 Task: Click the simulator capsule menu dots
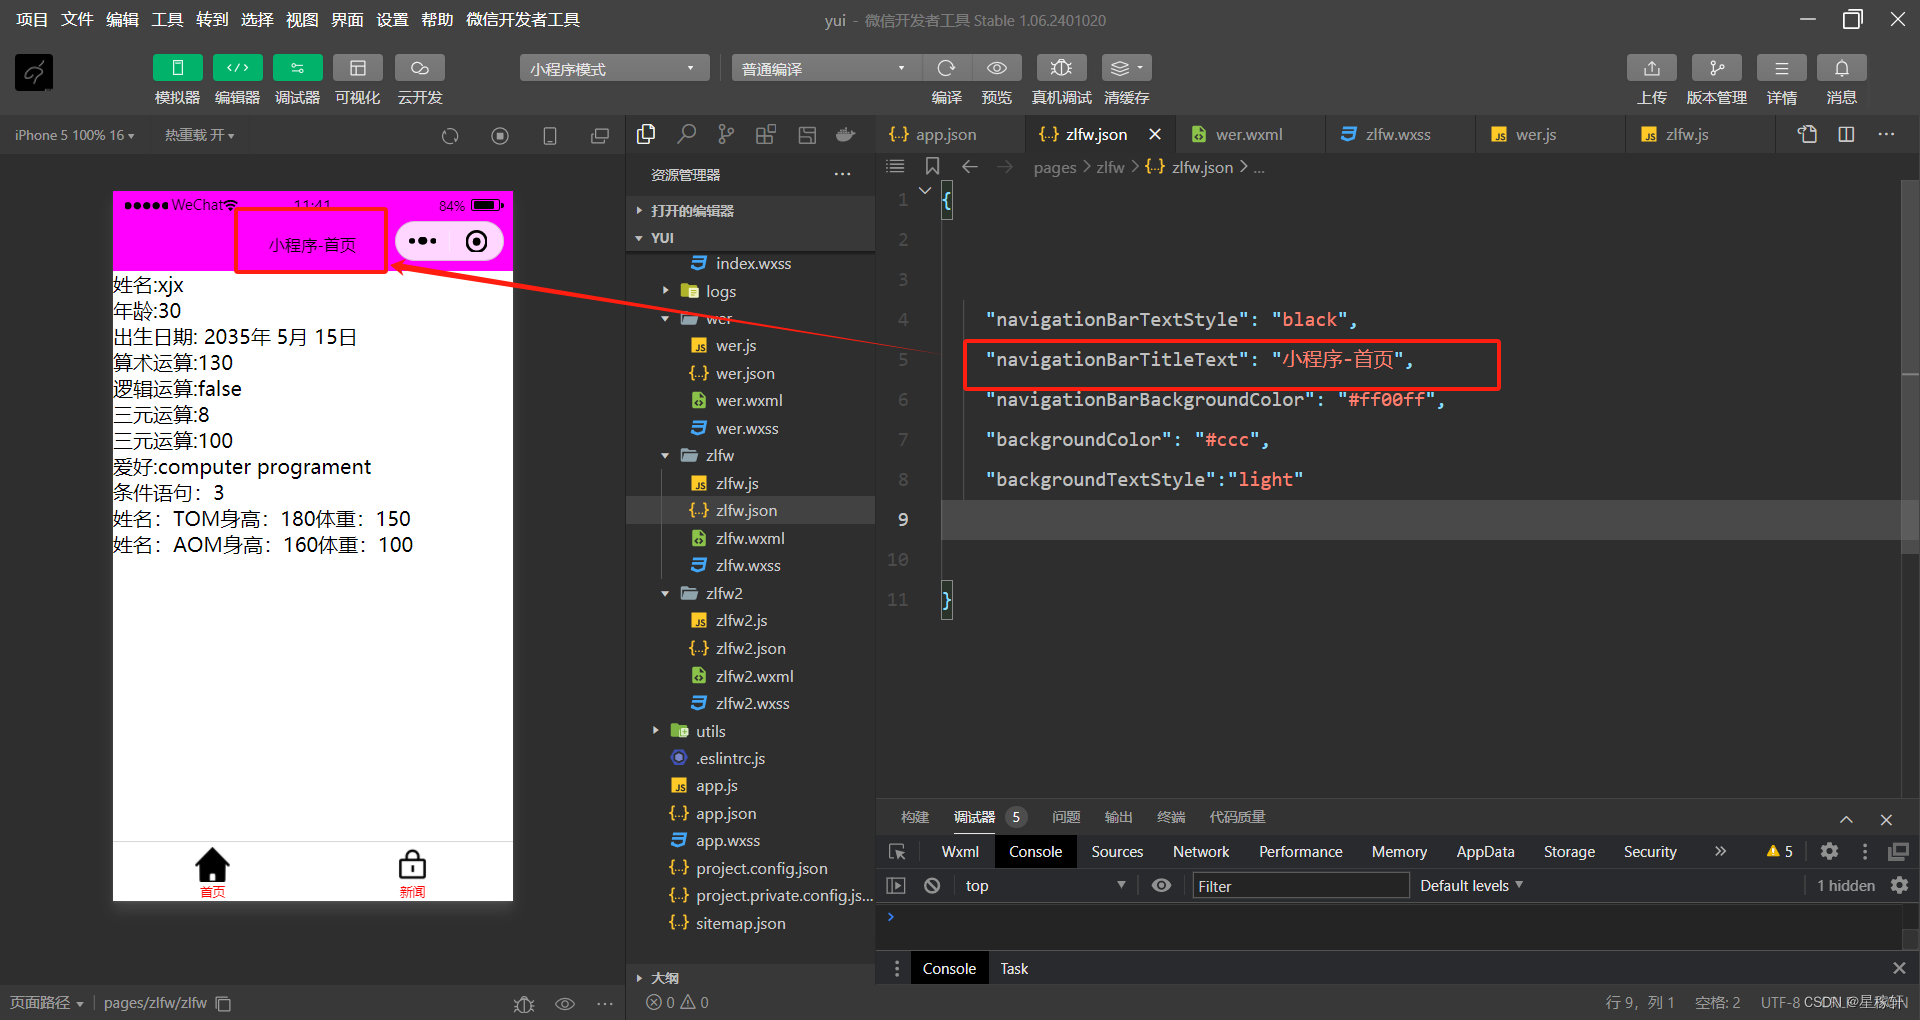[x=422, y=241]
